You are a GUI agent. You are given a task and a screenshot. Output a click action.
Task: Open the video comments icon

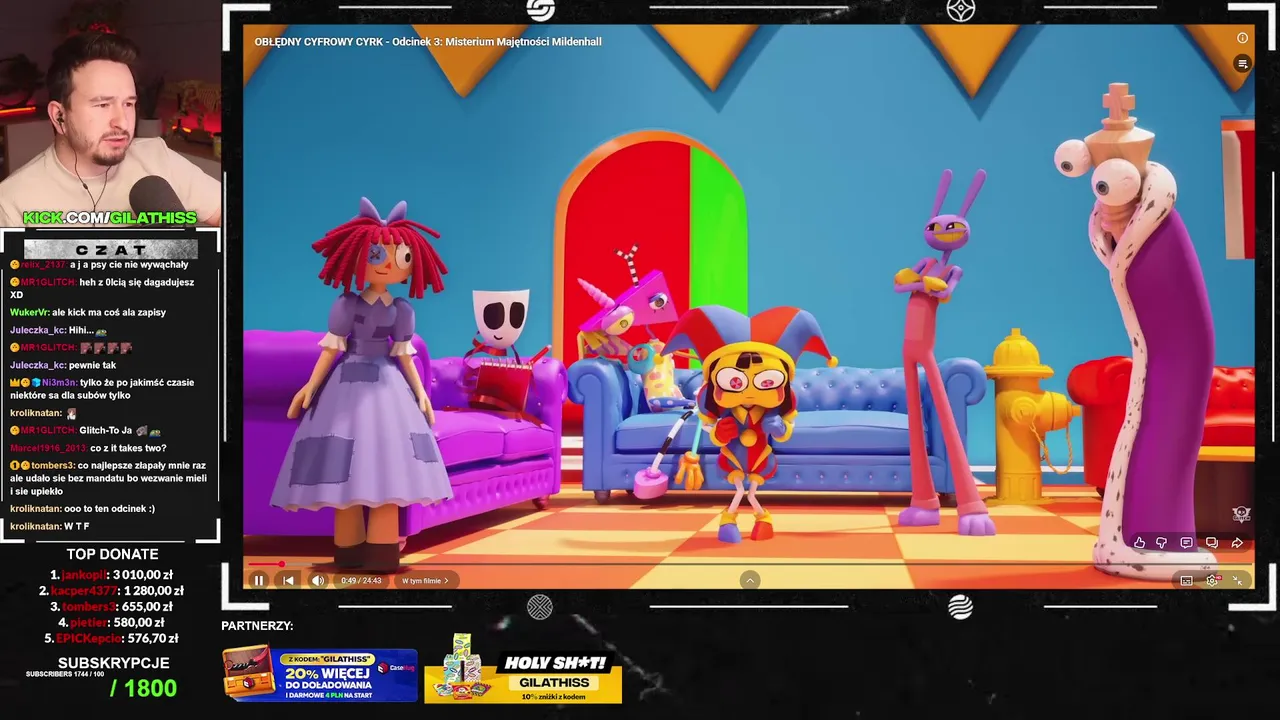1186,543
